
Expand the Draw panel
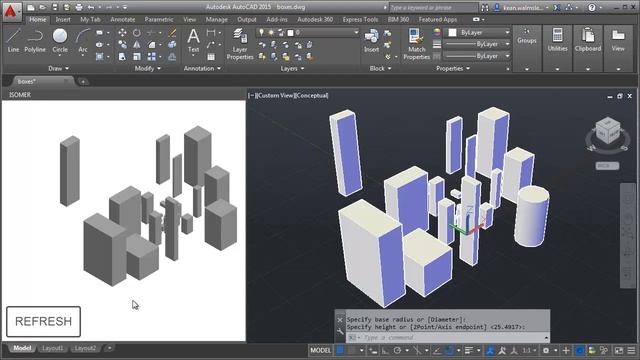(x=58, y=69)
